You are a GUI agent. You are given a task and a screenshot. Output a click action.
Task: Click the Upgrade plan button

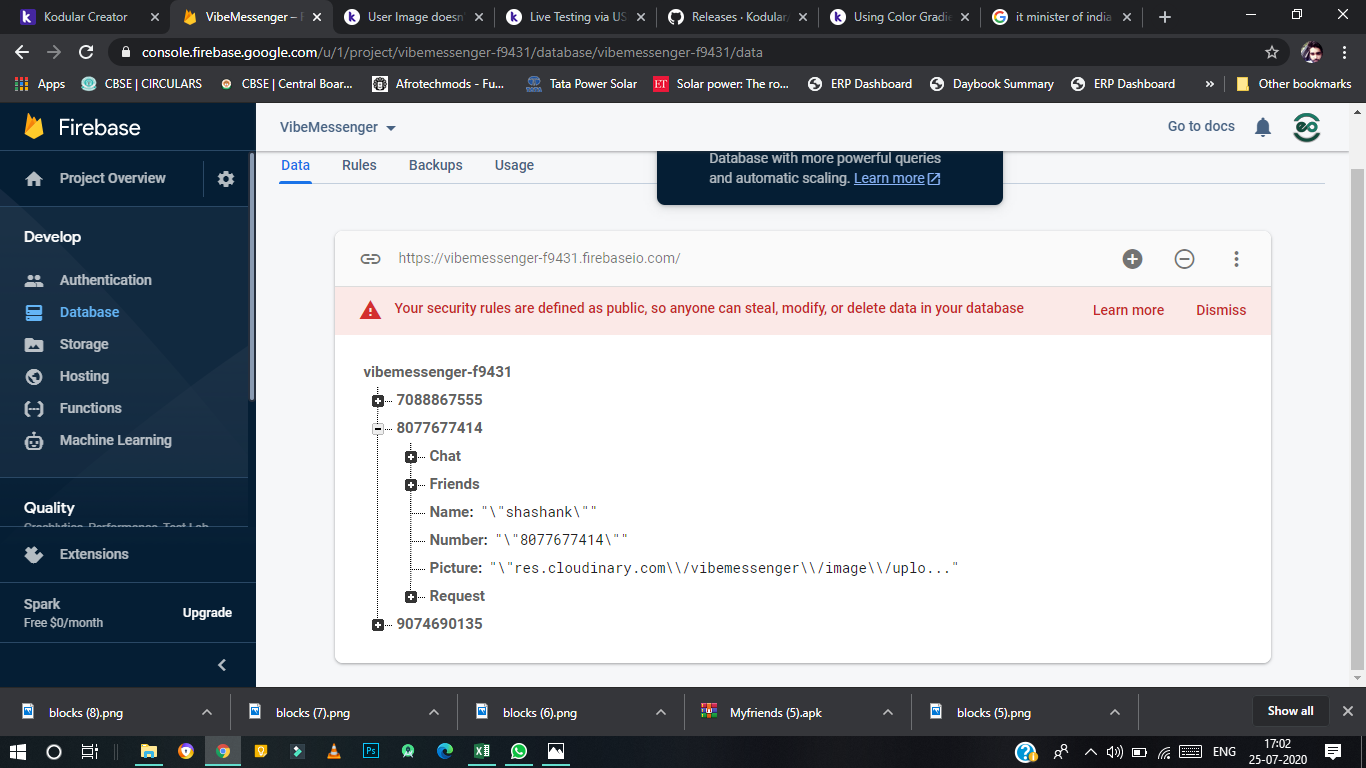point(207,613)
